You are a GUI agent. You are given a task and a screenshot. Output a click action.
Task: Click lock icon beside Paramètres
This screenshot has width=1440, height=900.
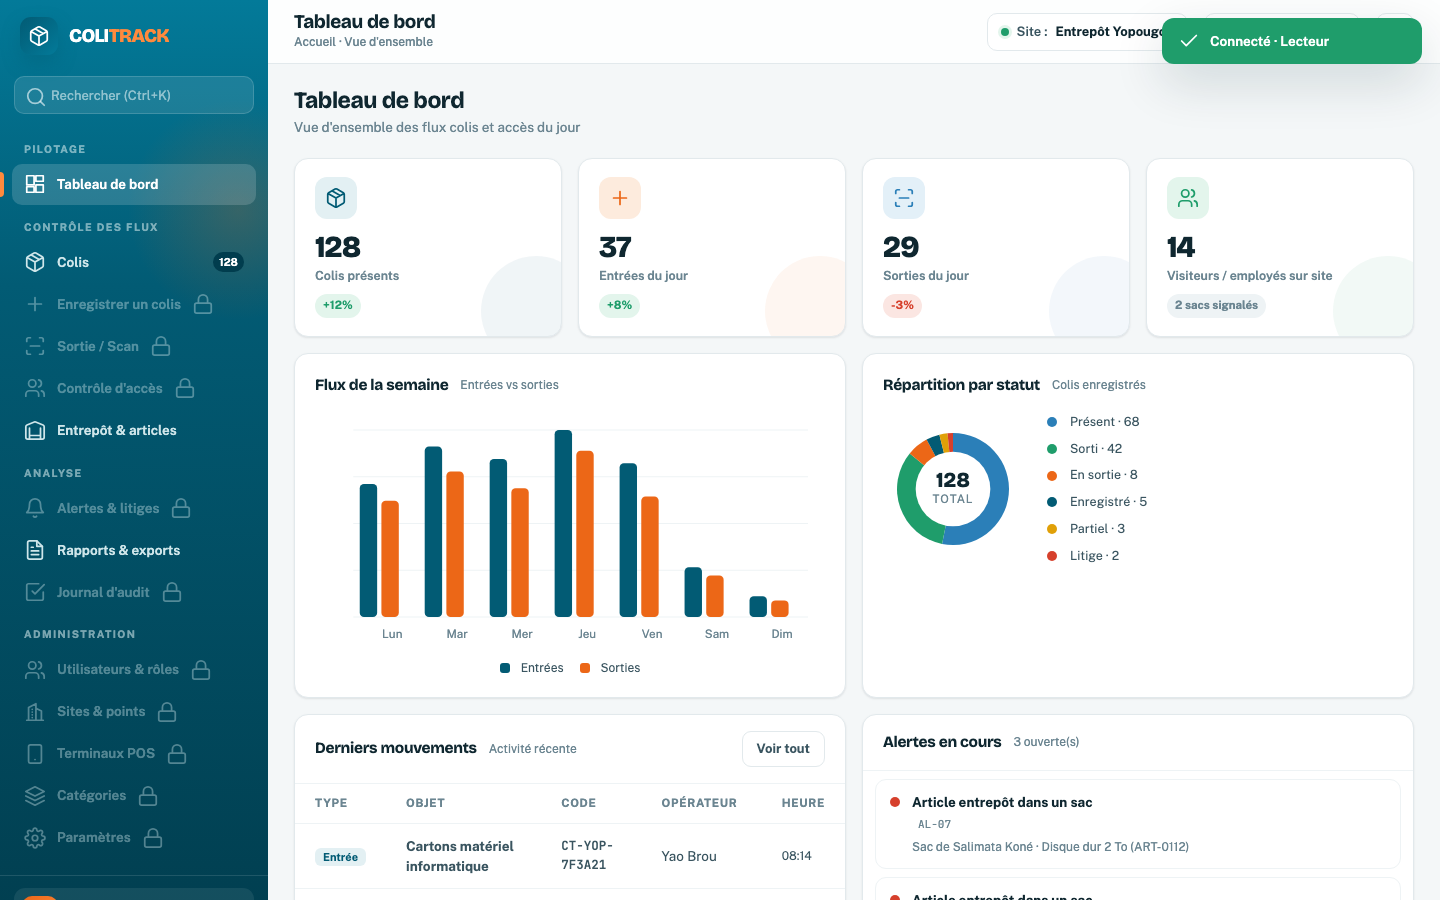click(153, 837)
